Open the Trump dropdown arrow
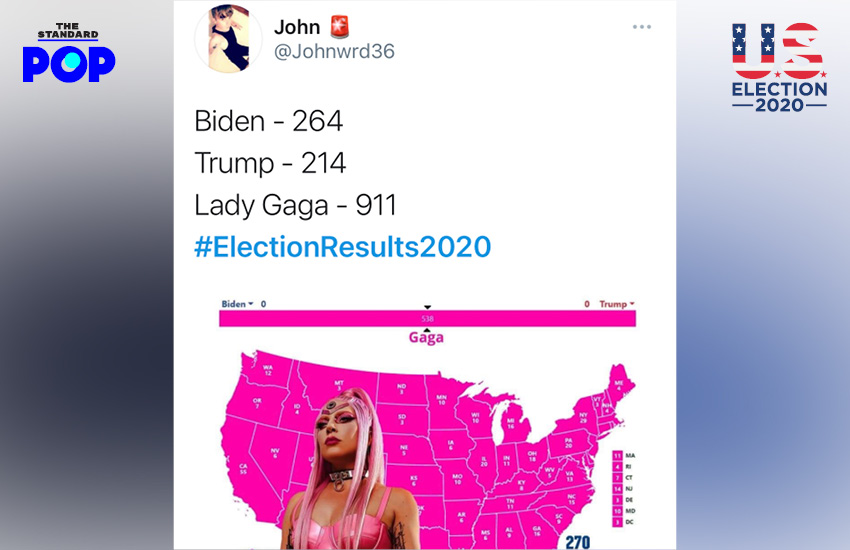Image resolution: width=850 pixels, height=550 pixels. pos(632,303)
